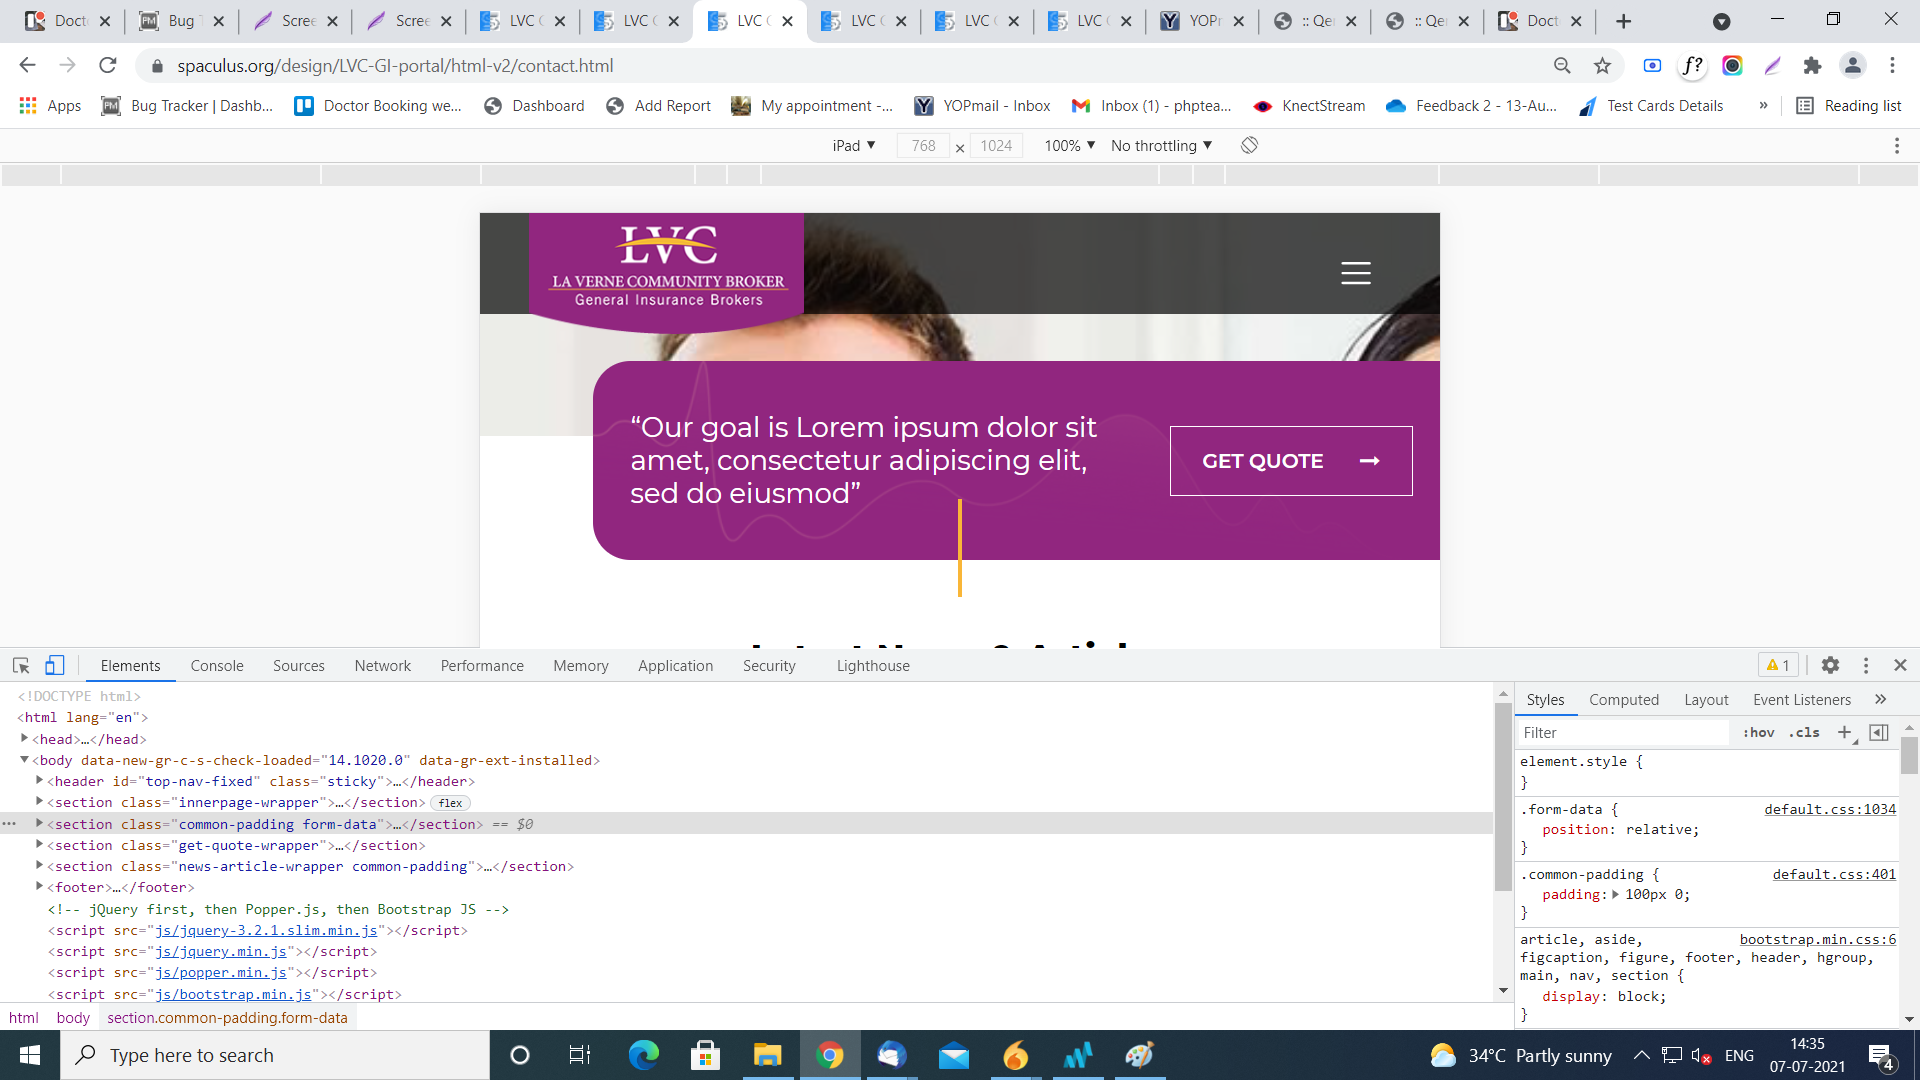Switch to the Computed styles tab
This screenshot has height=1080, width=1920.
pos(1623,700)
